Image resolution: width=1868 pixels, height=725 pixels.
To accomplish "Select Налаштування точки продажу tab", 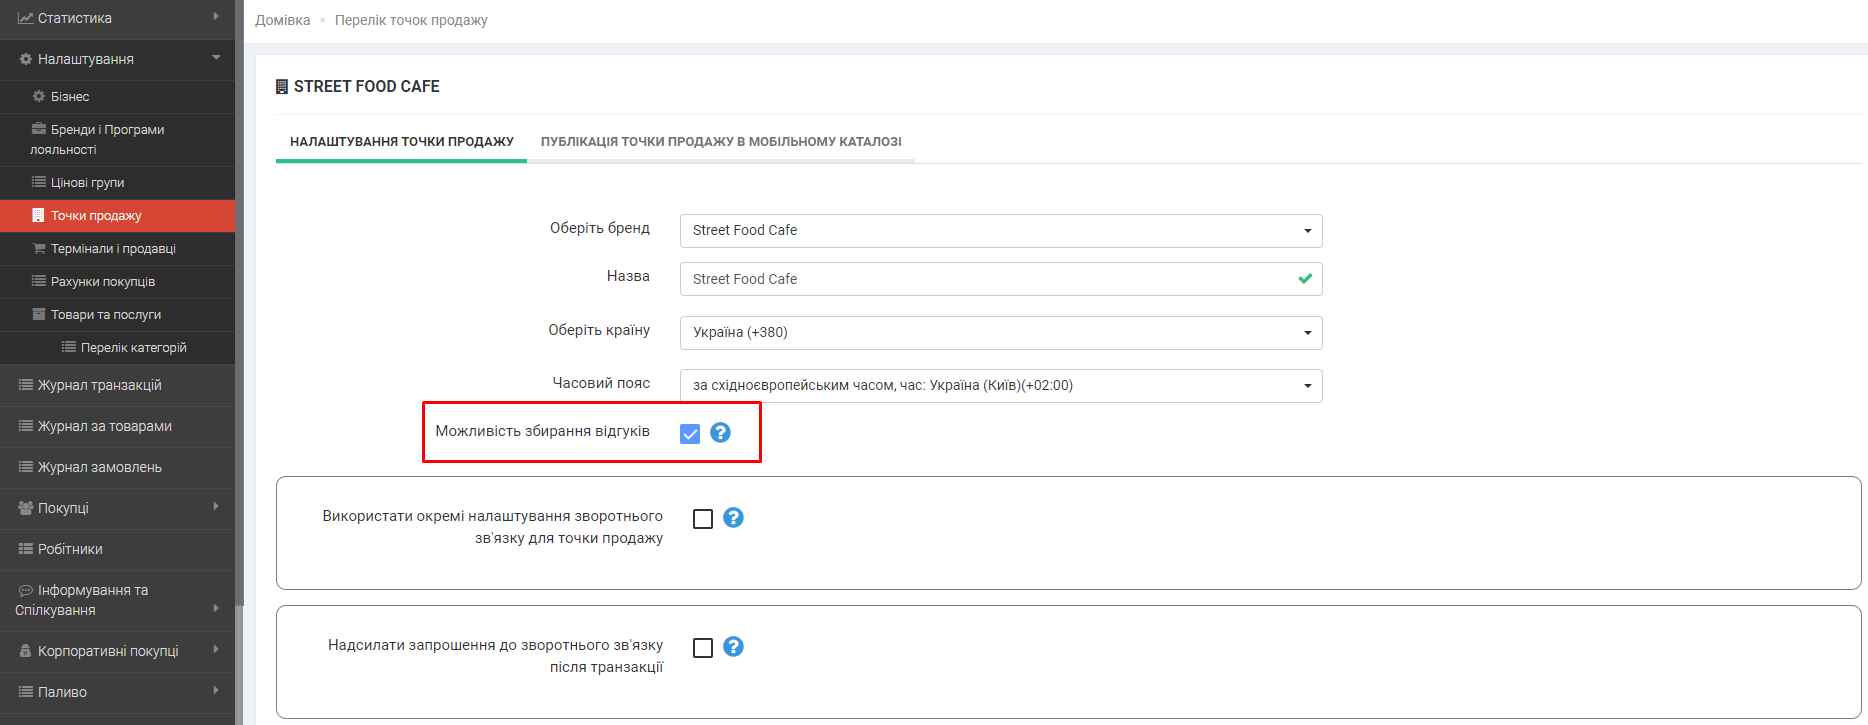I will coord(401,142).
